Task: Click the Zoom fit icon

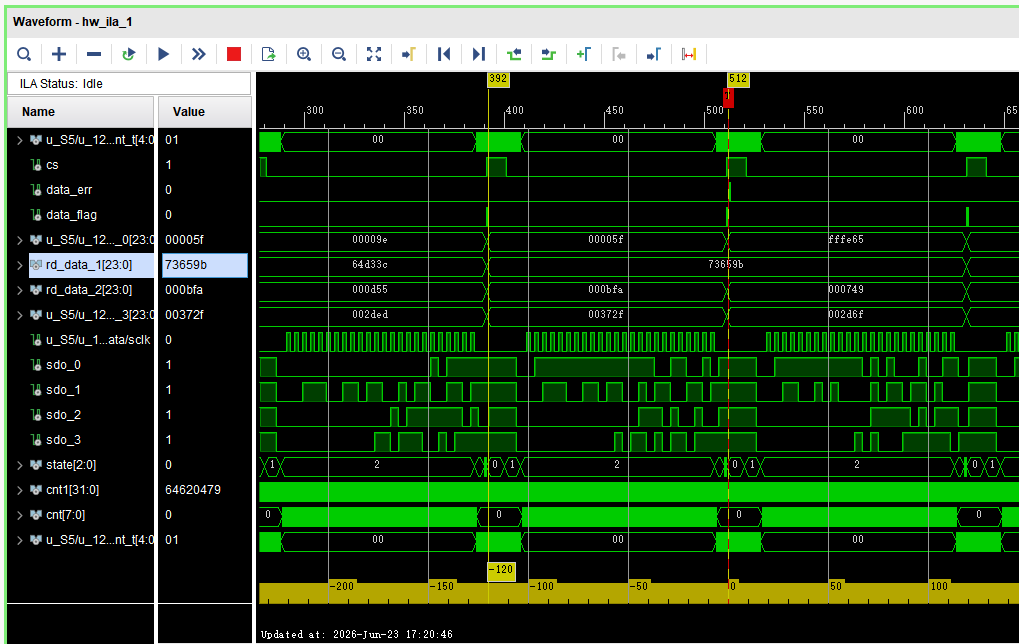Action: 374,54
